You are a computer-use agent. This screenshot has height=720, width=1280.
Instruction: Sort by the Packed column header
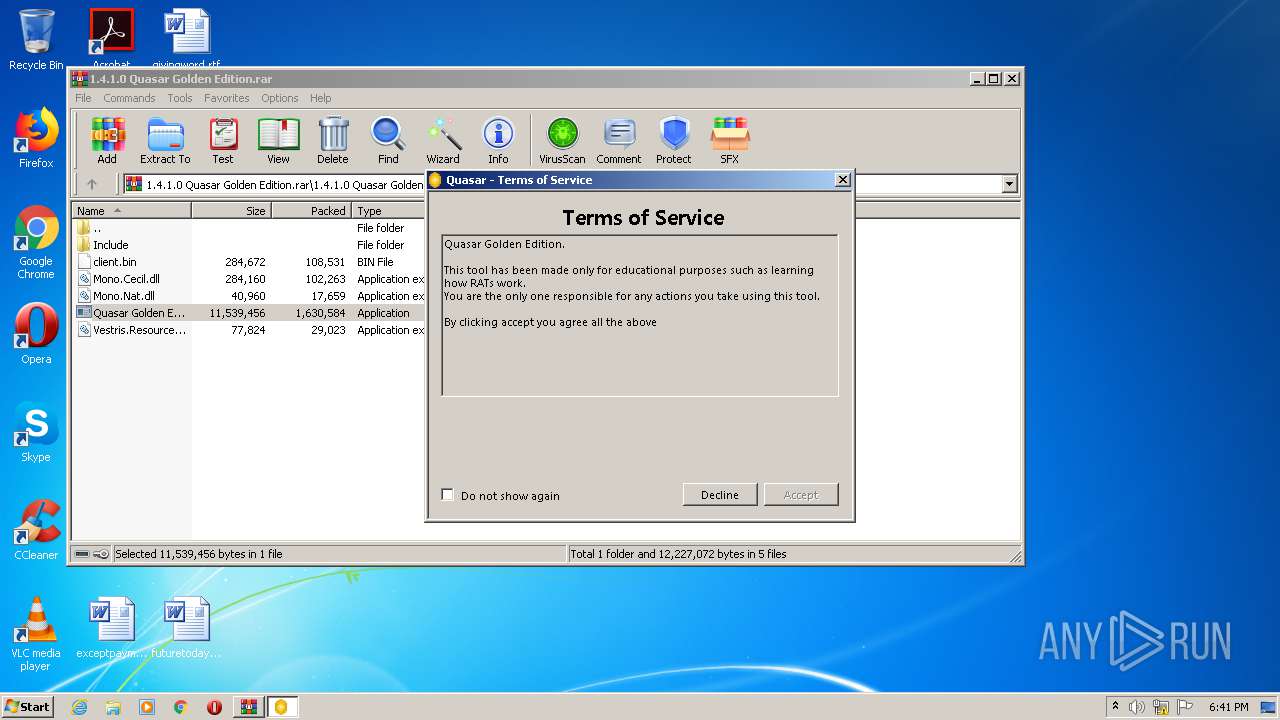[312, 211]
